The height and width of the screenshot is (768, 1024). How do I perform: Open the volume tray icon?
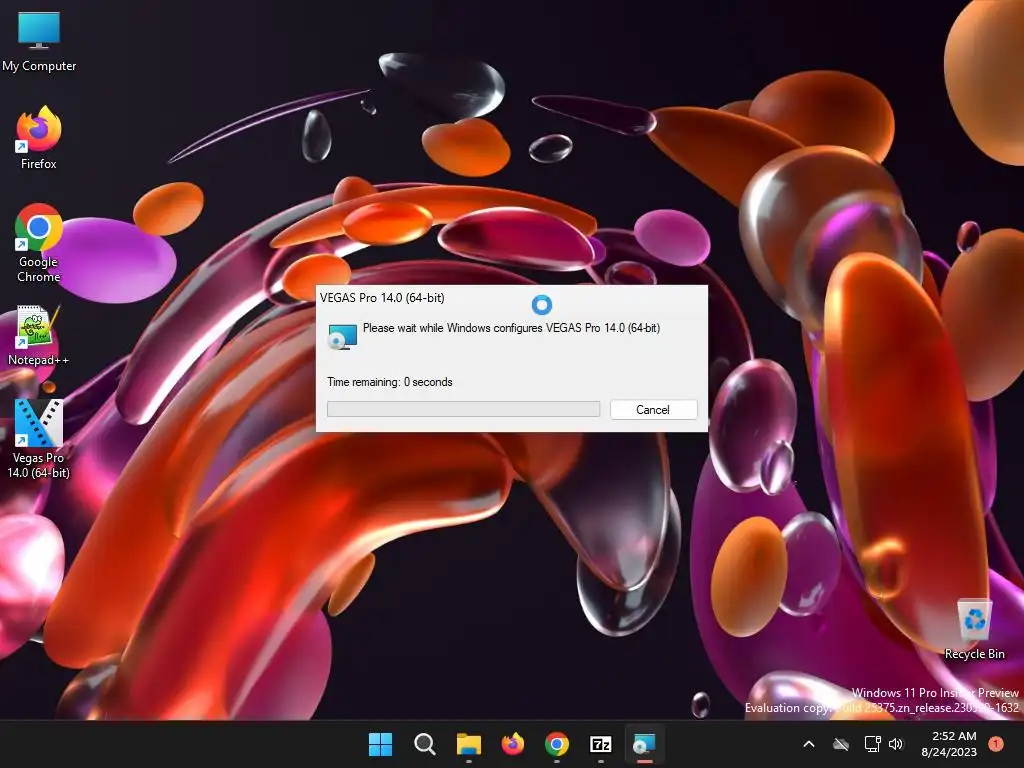coord(896,744)
